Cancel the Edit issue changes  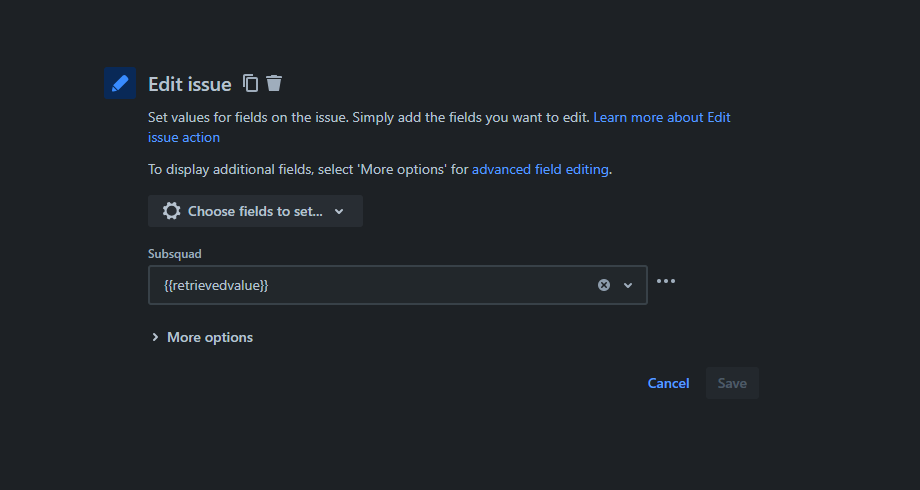668,383
